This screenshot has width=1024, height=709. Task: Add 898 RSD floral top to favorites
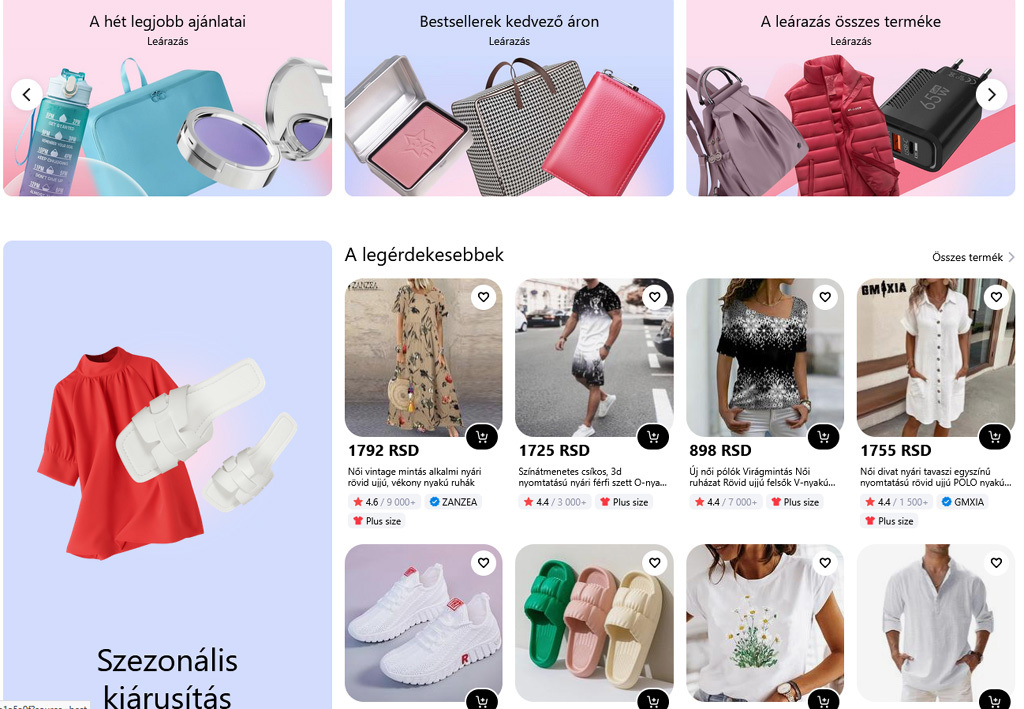[x=825, y=297]
